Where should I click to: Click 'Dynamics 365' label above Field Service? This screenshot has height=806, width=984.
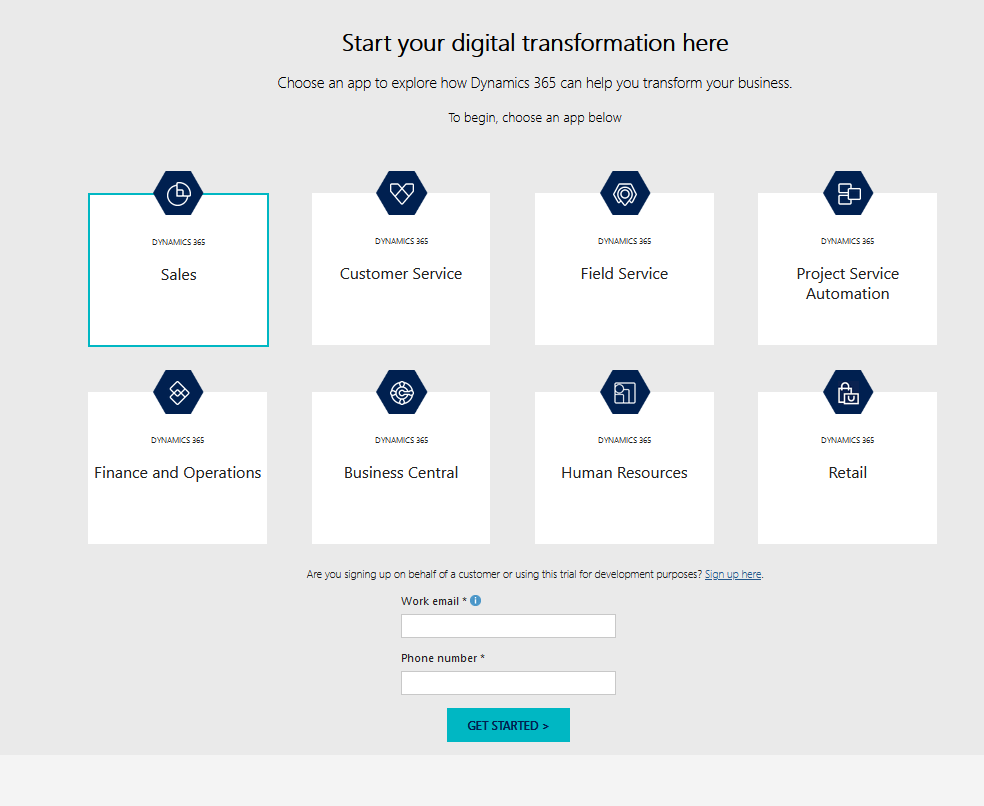click(x=624, y=241)
